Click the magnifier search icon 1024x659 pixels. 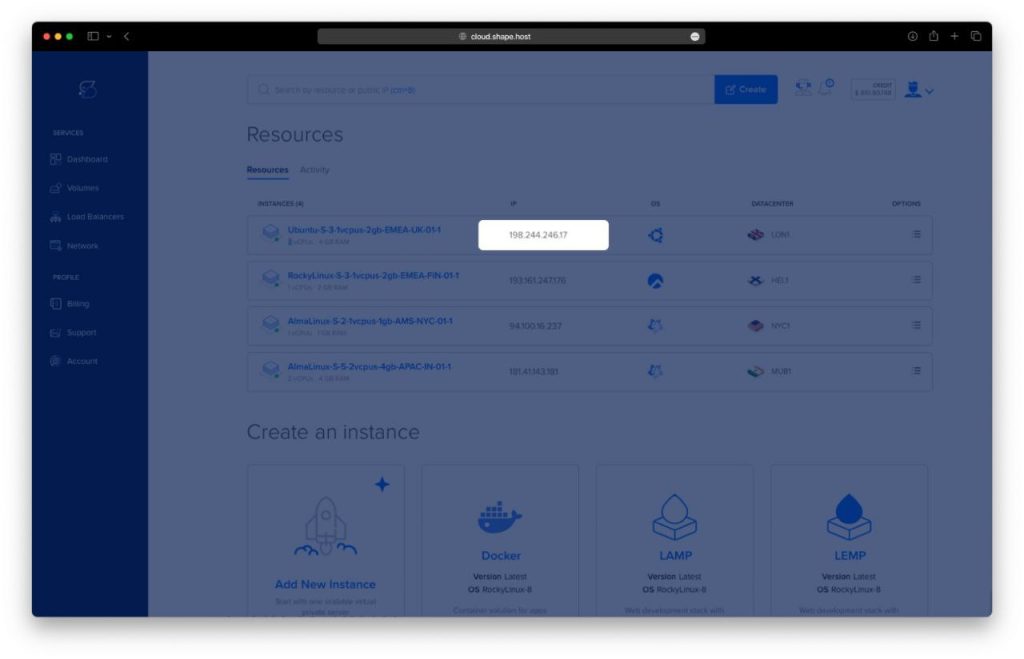click(263, 89)
